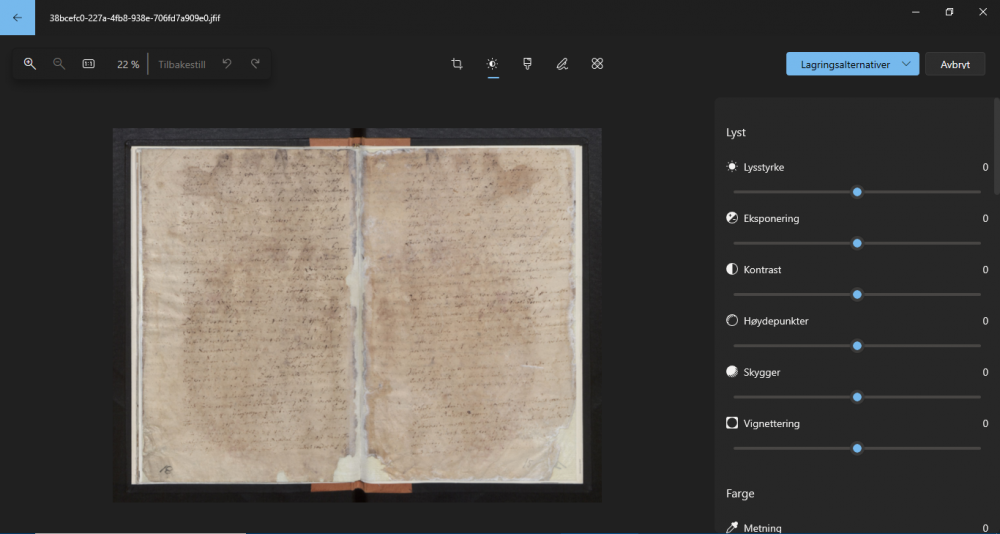Click the Skygger slider handle
The image size is (1000, 534).
point(857,397)
